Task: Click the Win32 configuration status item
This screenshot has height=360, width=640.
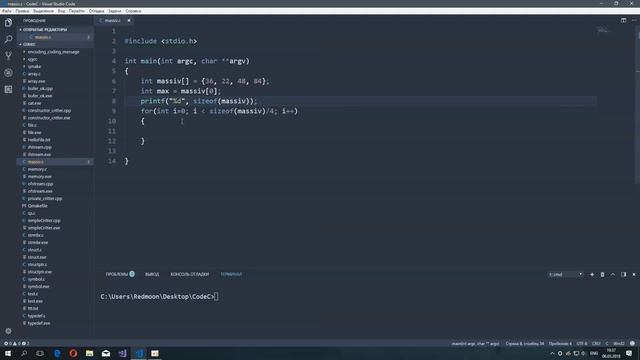Action: coord(619,343)
